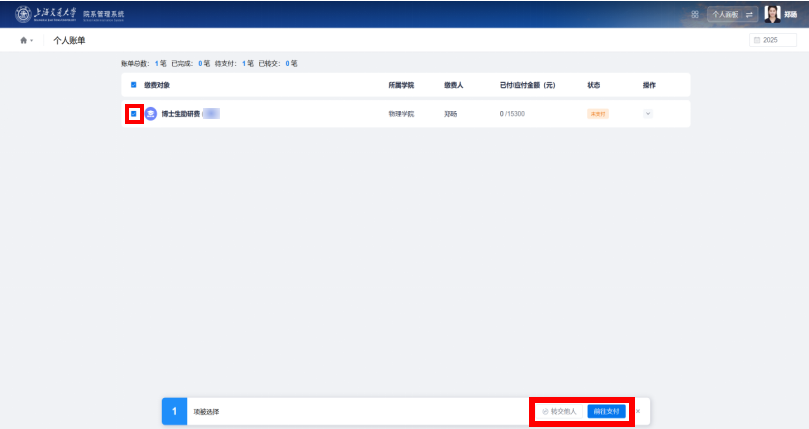The image size is (809, 429).
Task: Click the 博士生助研费 bill name
Action: pyautogui.click(x=181, y=114)
